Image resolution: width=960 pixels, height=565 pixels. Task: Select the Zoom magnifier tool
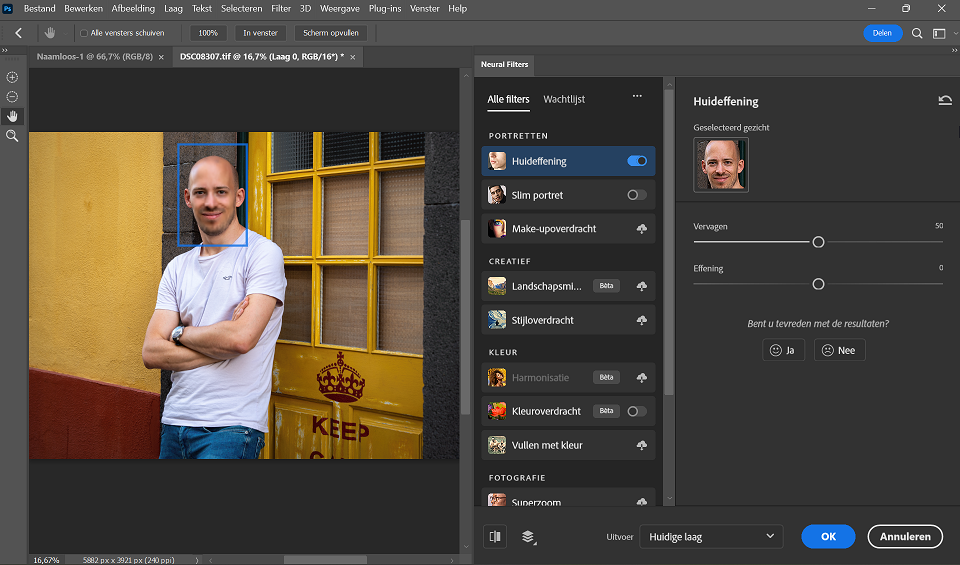coord(12,135)
